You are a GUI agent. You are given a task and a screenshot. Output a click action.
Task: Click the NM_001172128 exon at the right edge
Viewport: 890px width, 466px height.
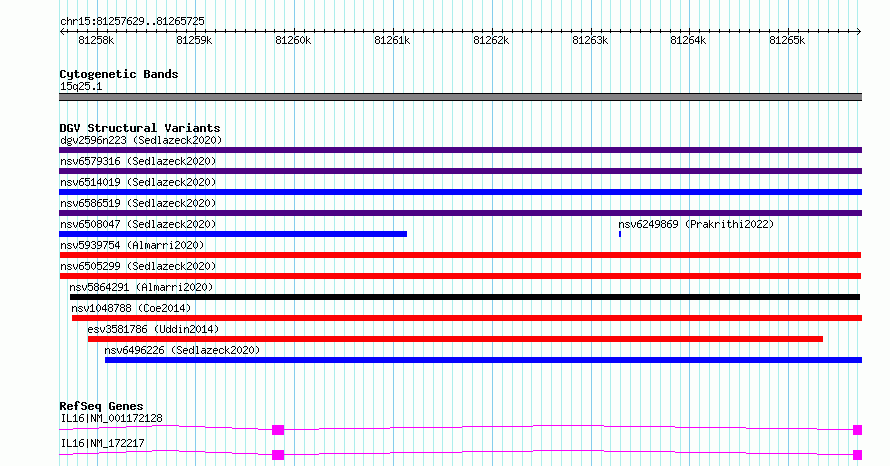pos(858,430)
